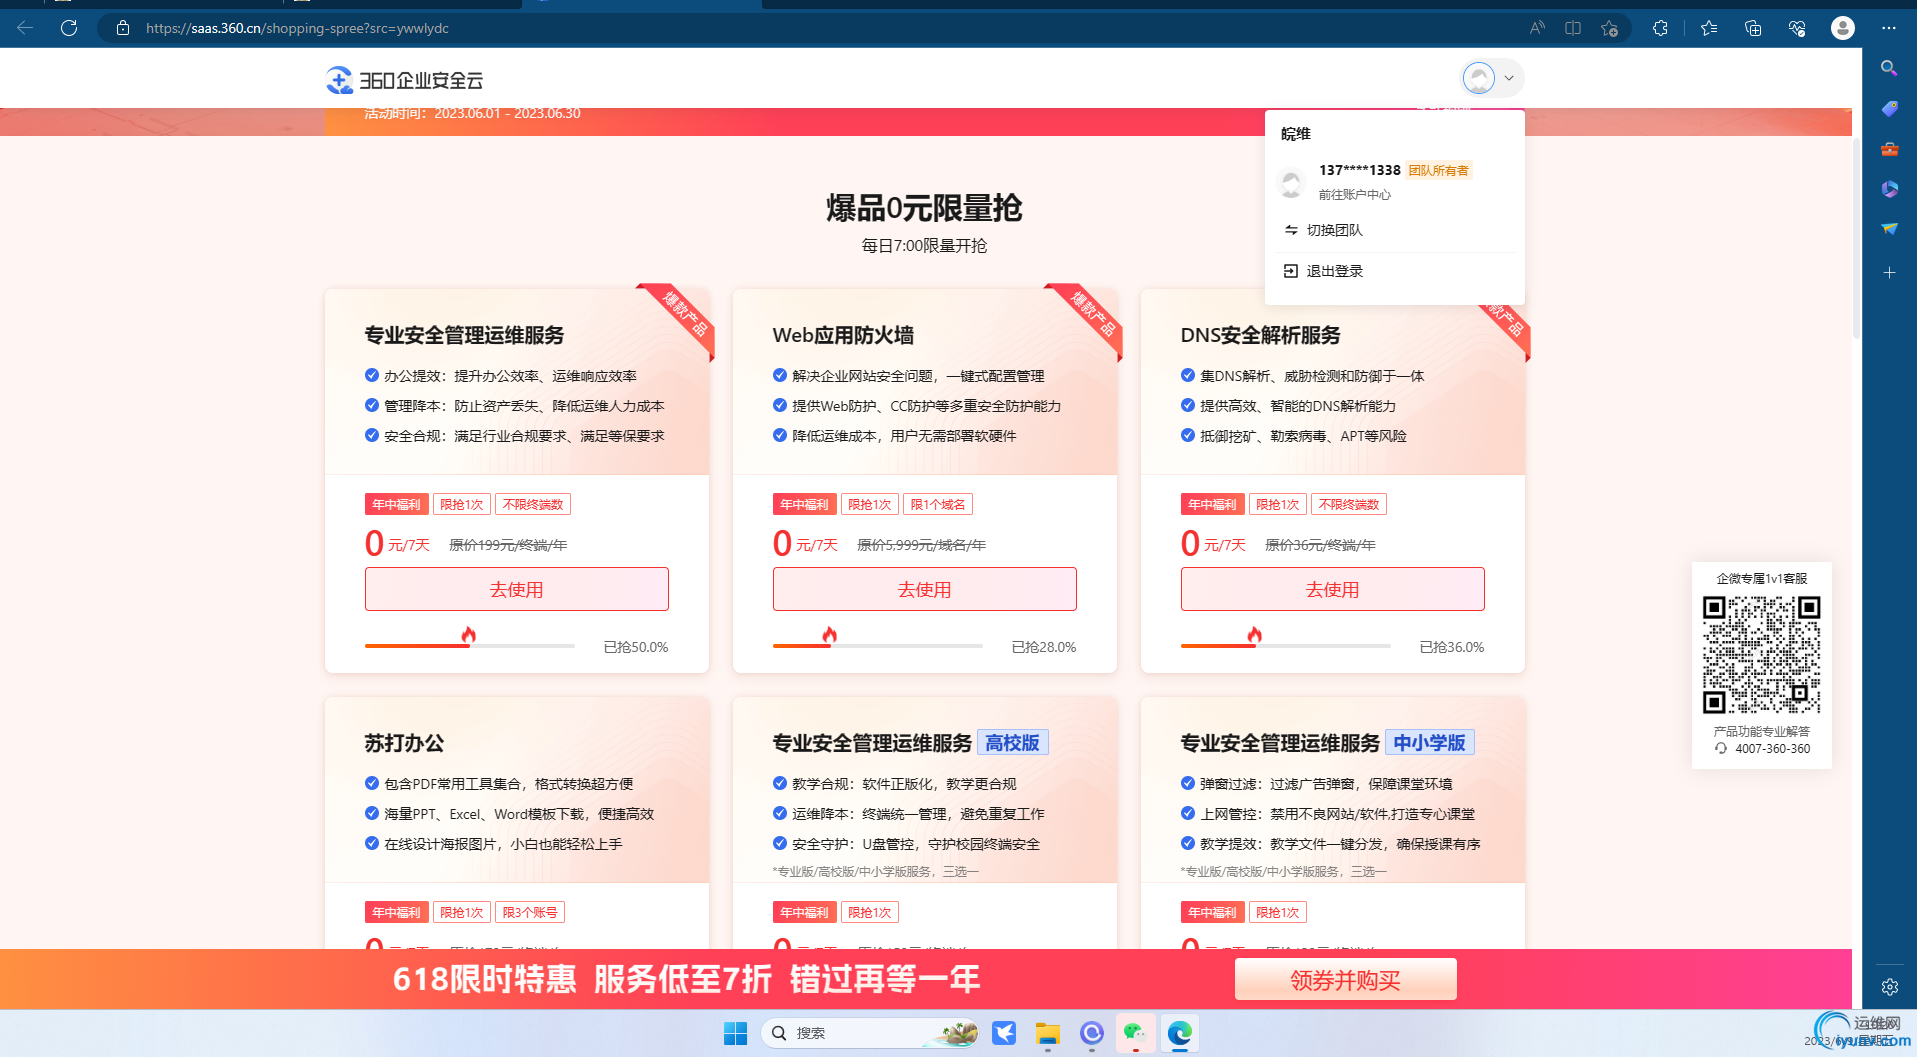Open sidebar shopping tag icon
1917x1057 pixels.
click(1889, 108)
